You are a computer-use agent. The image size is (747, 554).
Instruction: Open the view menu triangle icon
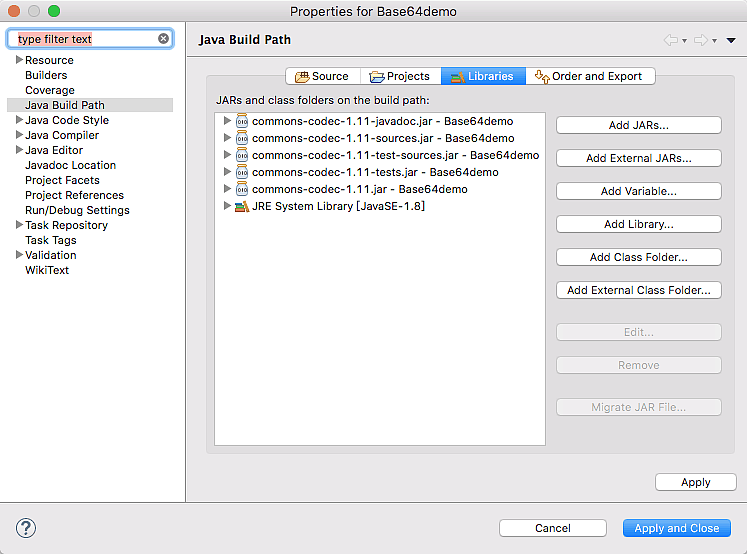(731, 41)
